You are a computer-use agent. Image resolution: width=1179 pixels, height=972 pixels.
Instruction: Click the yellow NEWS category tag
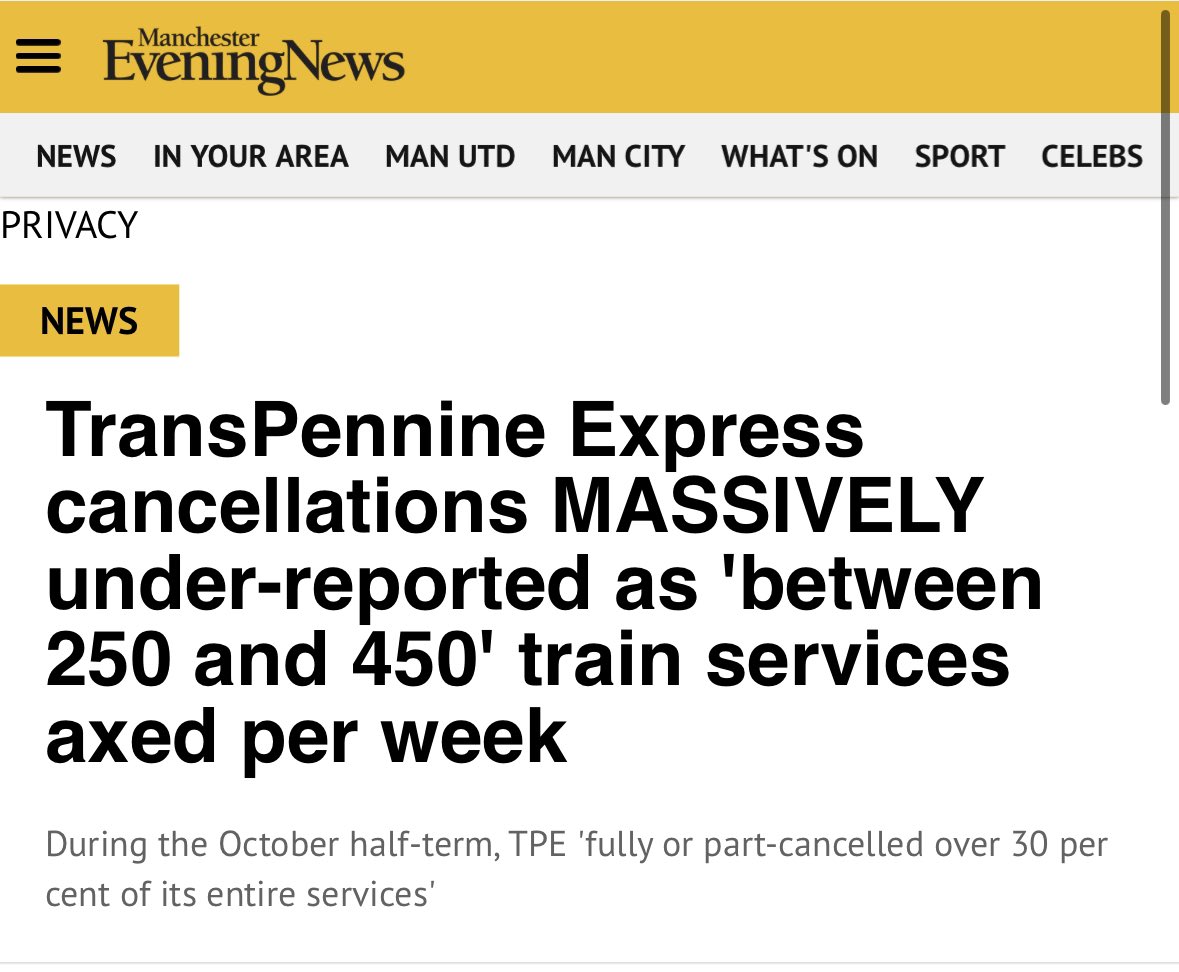(x=89, y=321)
